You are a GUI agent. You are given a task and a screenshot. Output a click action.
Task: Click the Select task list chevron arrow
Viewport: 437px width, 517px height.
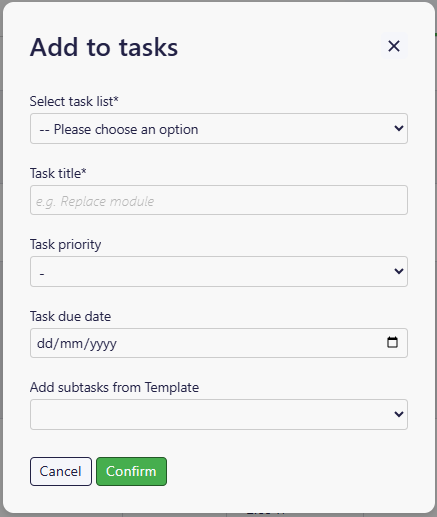(x=399, y=128)
